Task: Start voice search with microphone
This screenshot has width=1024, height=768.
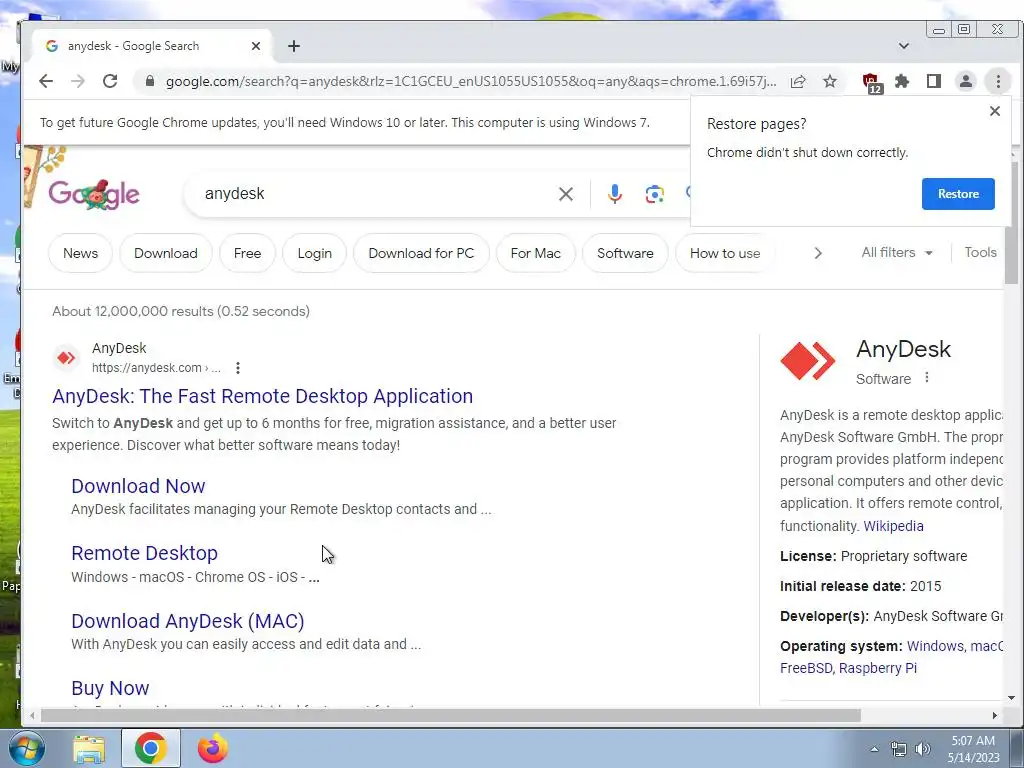Action: click(615, 194)
